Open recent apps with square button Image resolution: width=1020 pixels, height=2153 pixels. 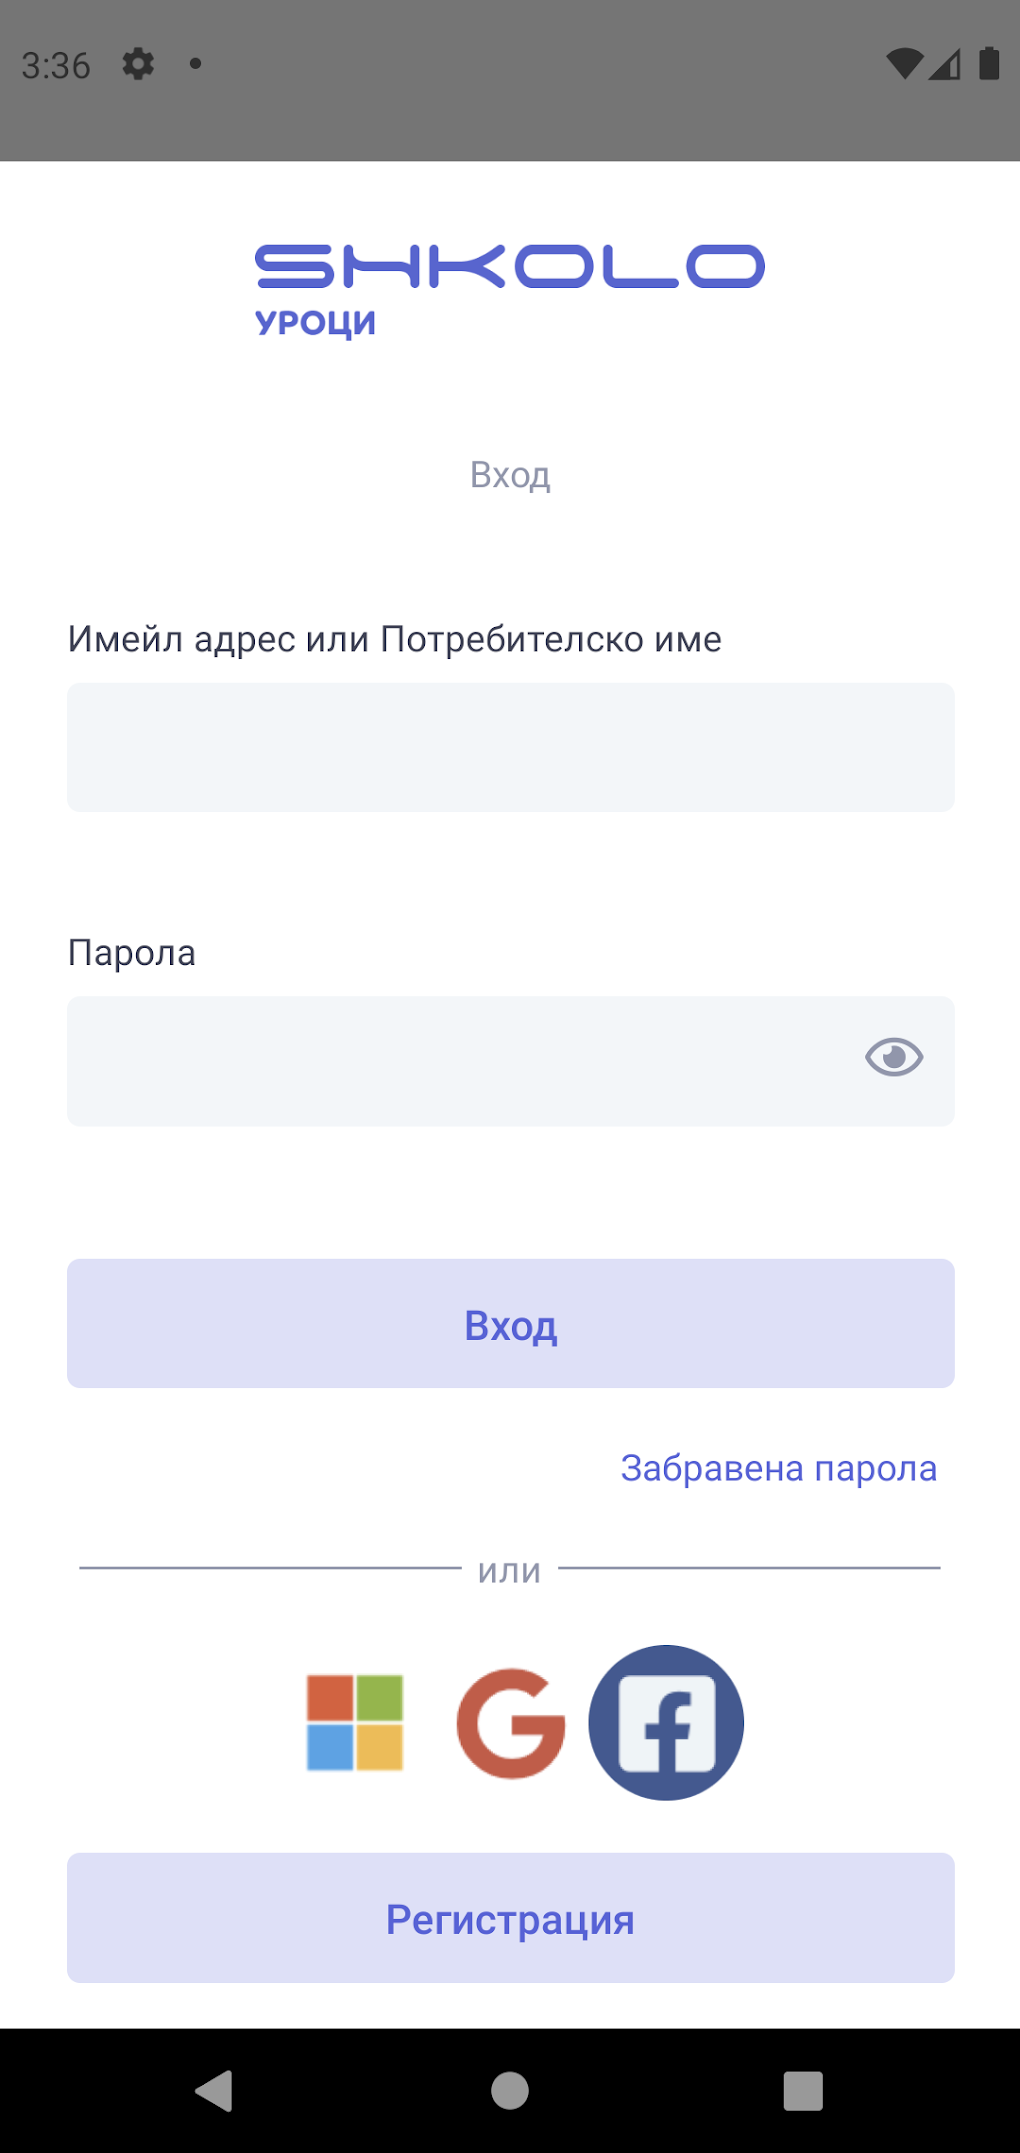(803, 2090)
